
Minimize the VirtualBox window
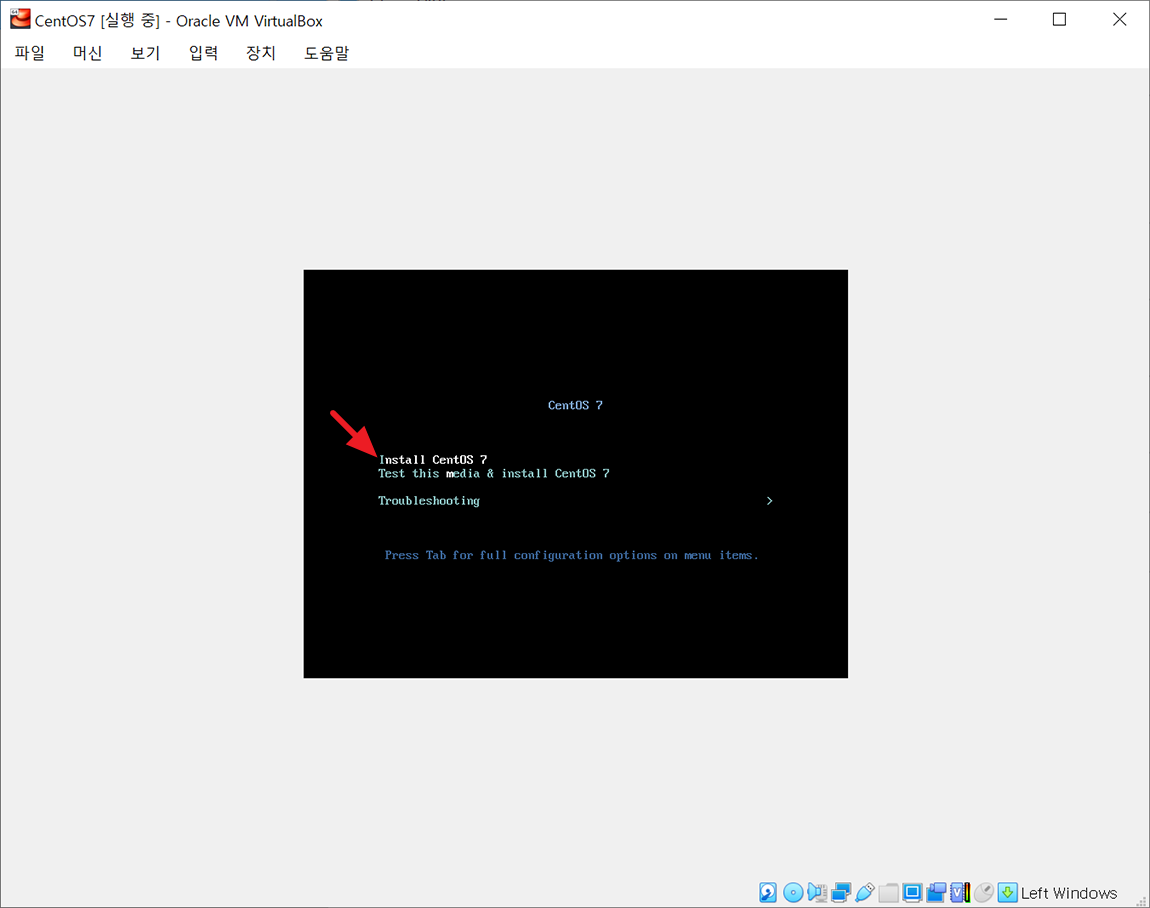(x=1000, y=19)
